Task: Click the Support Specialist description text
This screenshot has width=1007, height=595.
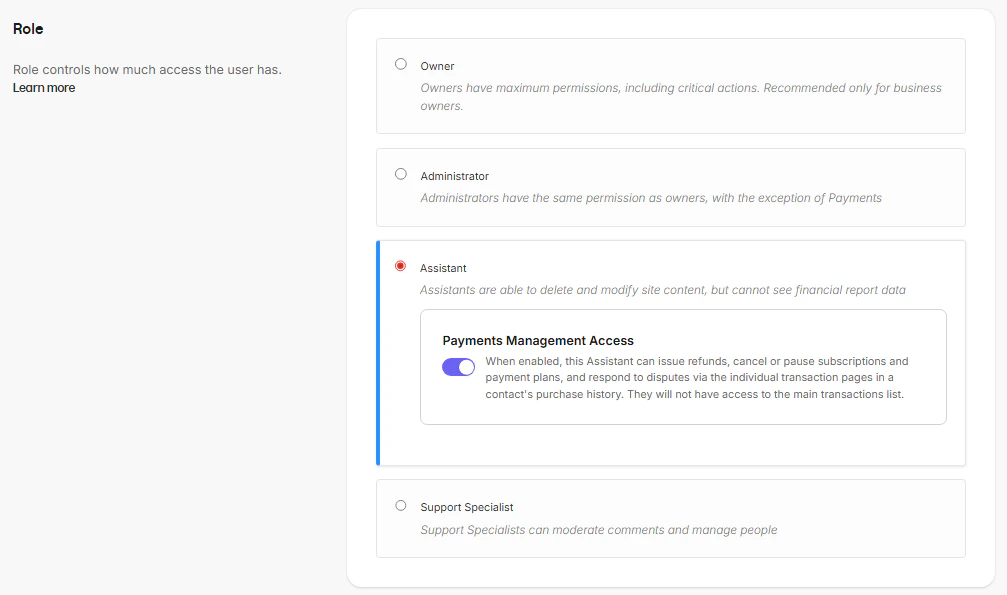Action: (x=600, y=530)
